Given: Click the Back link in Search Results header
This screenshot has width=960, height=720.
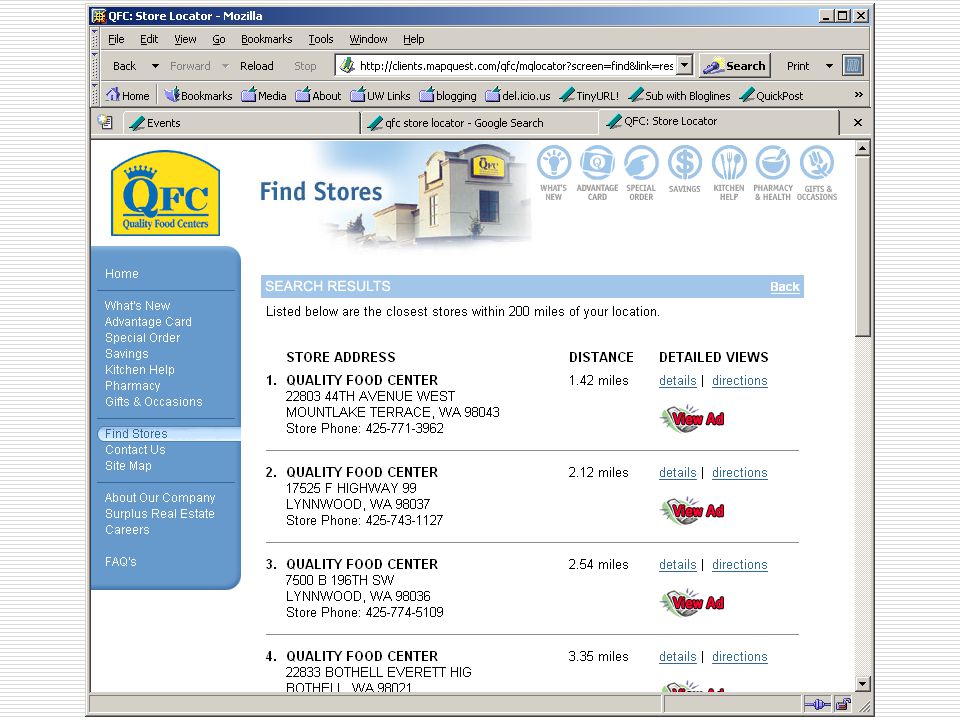Looking at the screenshot, I should point(784,287).
